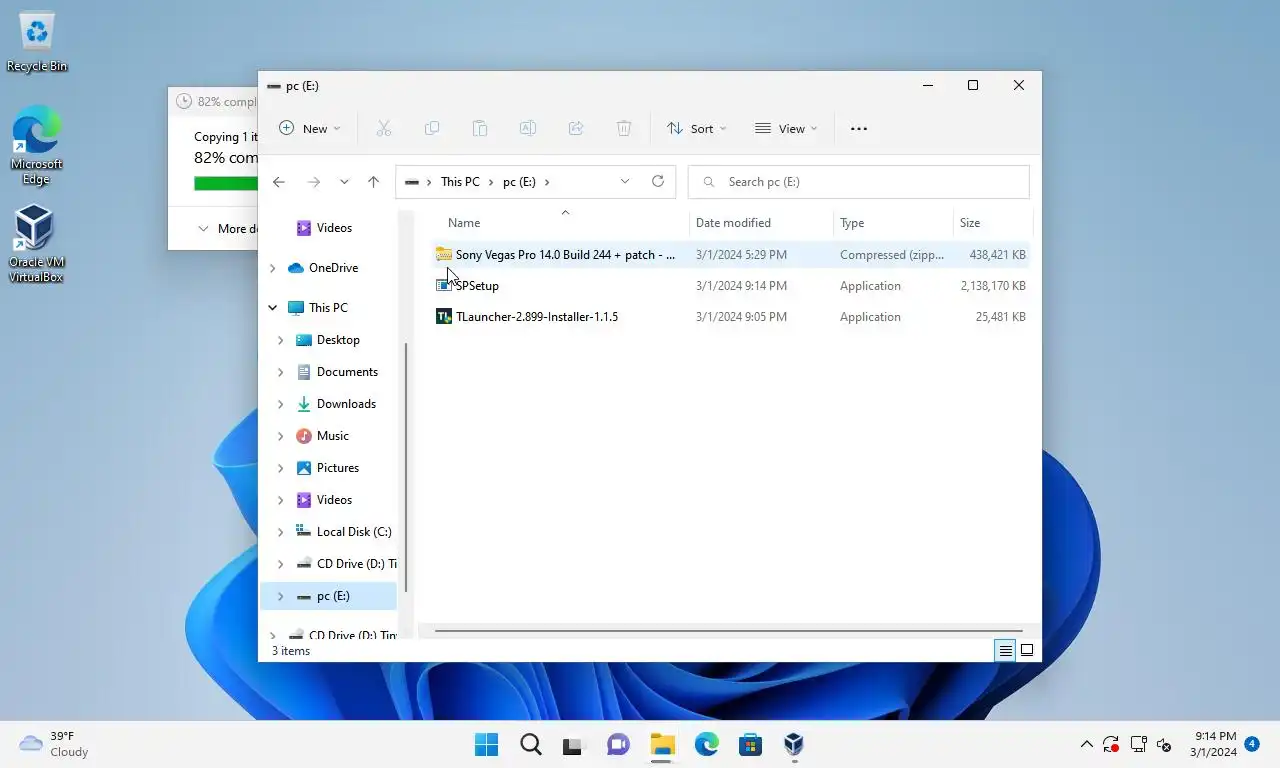Switch to details view layout icon
The image size is (1280, 768).
point(1006,650)
